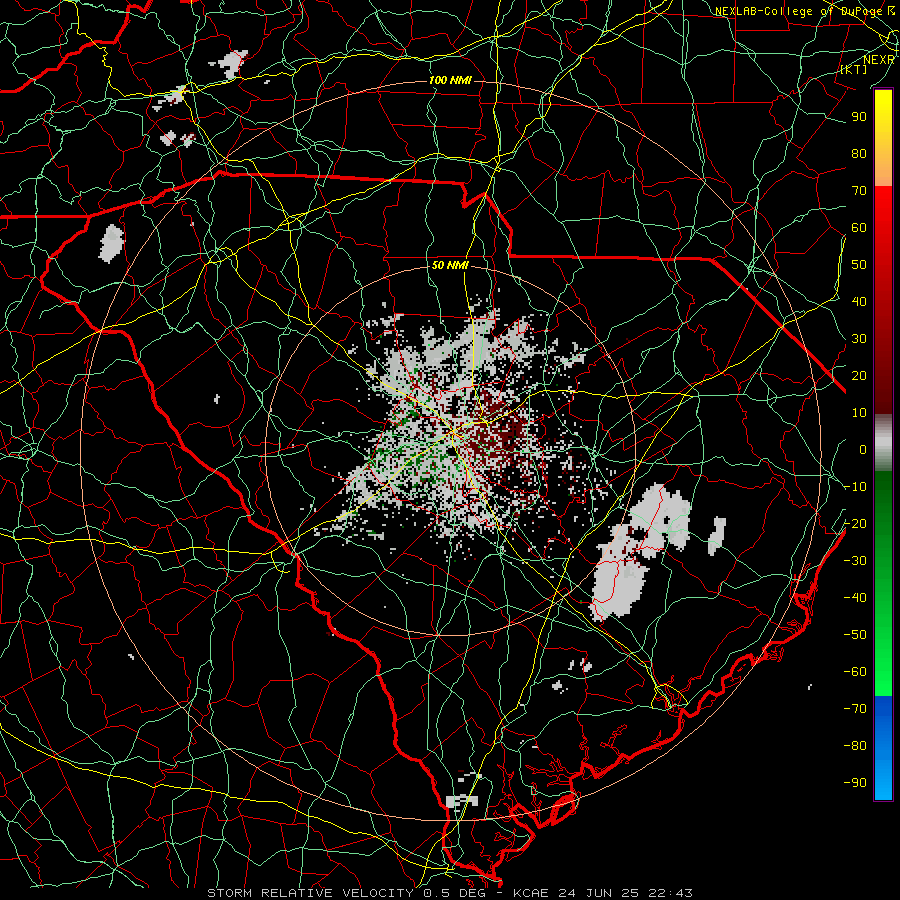Select the 10 value on the velocity scale
The height and width of the screenshot is (900, 900).
859,413
